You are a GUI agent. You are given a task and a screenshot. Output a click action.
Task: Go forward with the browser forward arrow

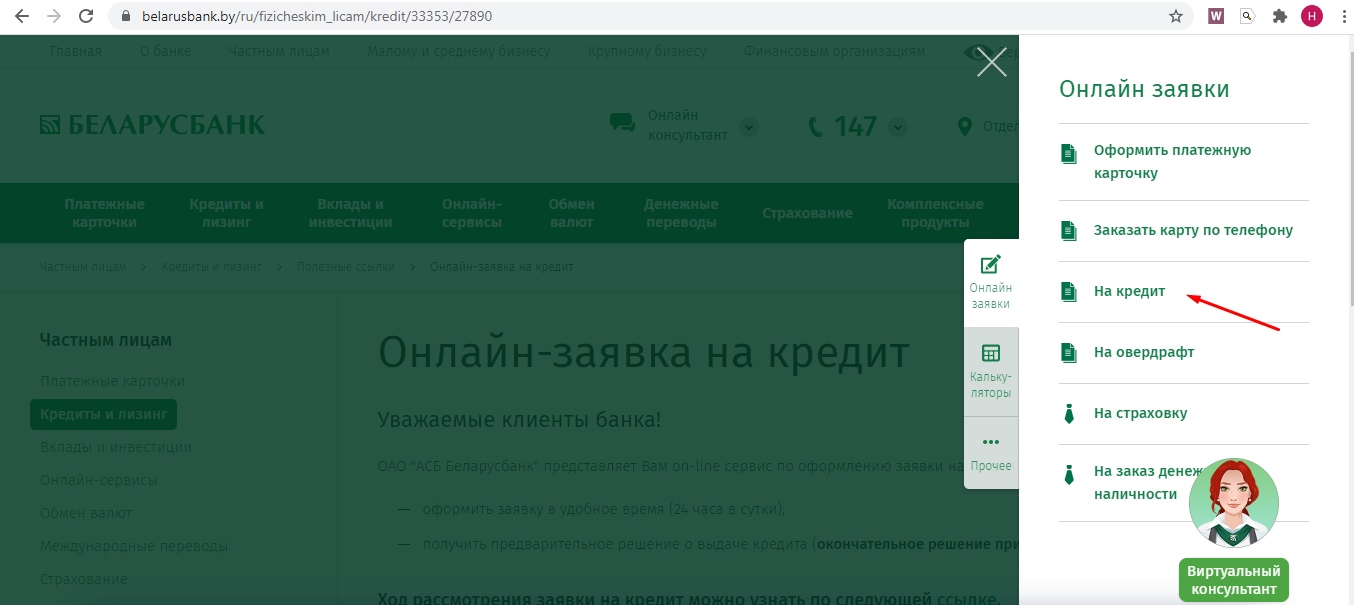(54, 16)
